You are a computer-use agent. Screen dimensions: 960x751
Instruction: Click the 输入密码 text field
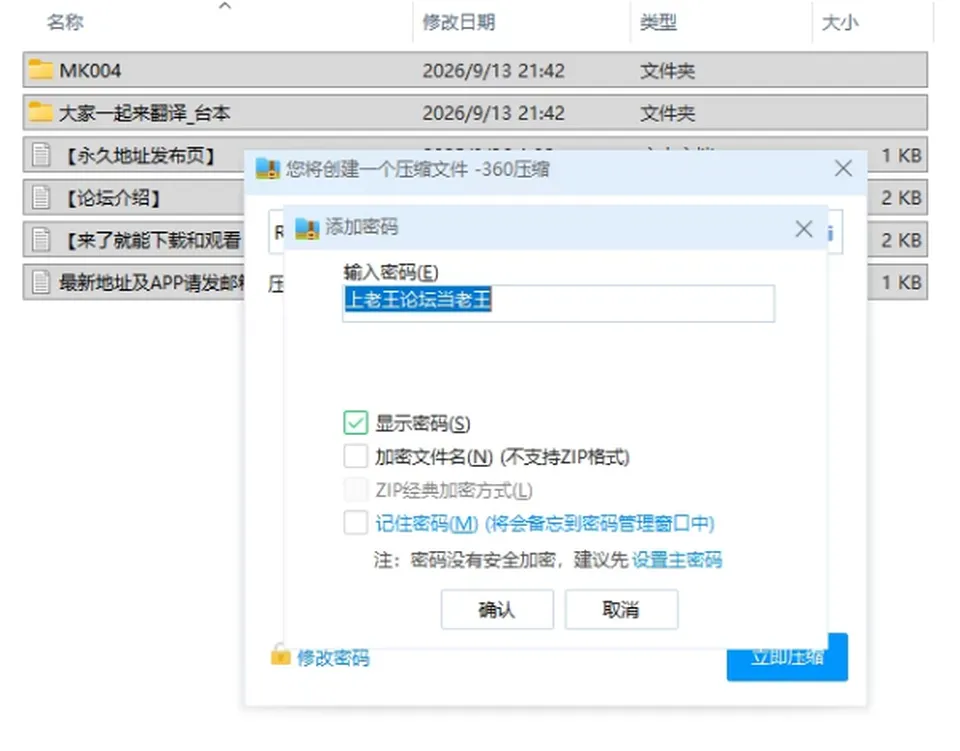point(558,303)
